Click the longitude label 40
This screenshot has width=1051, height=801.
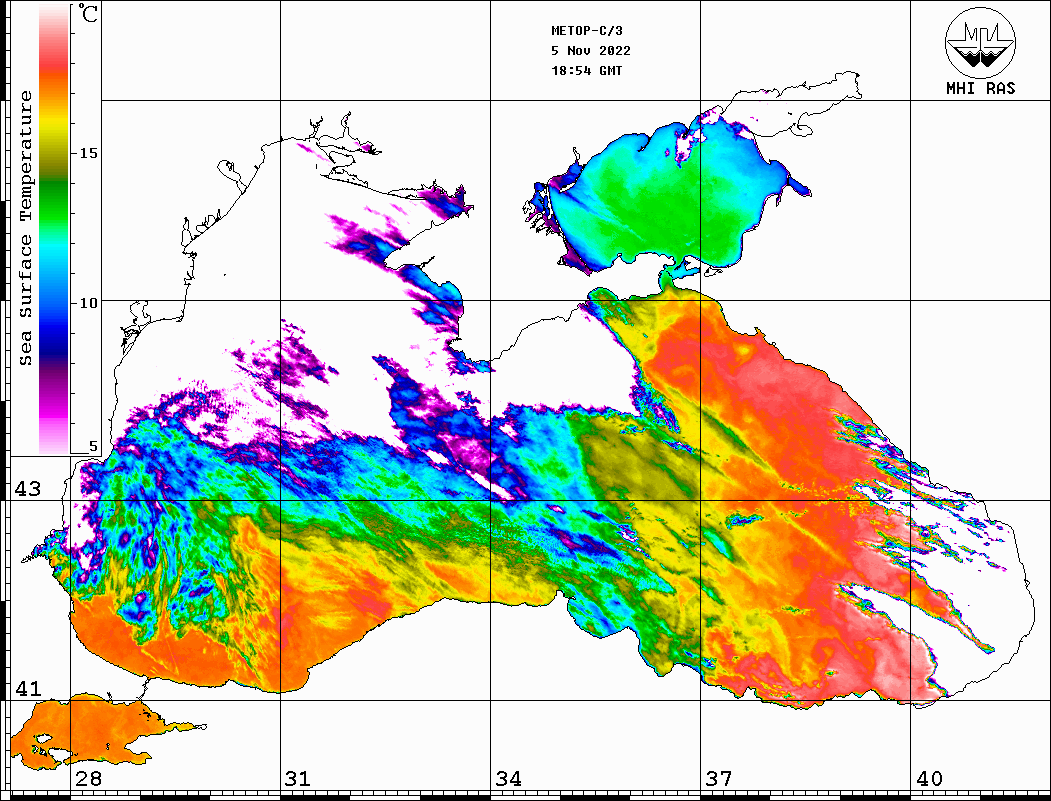929,778
